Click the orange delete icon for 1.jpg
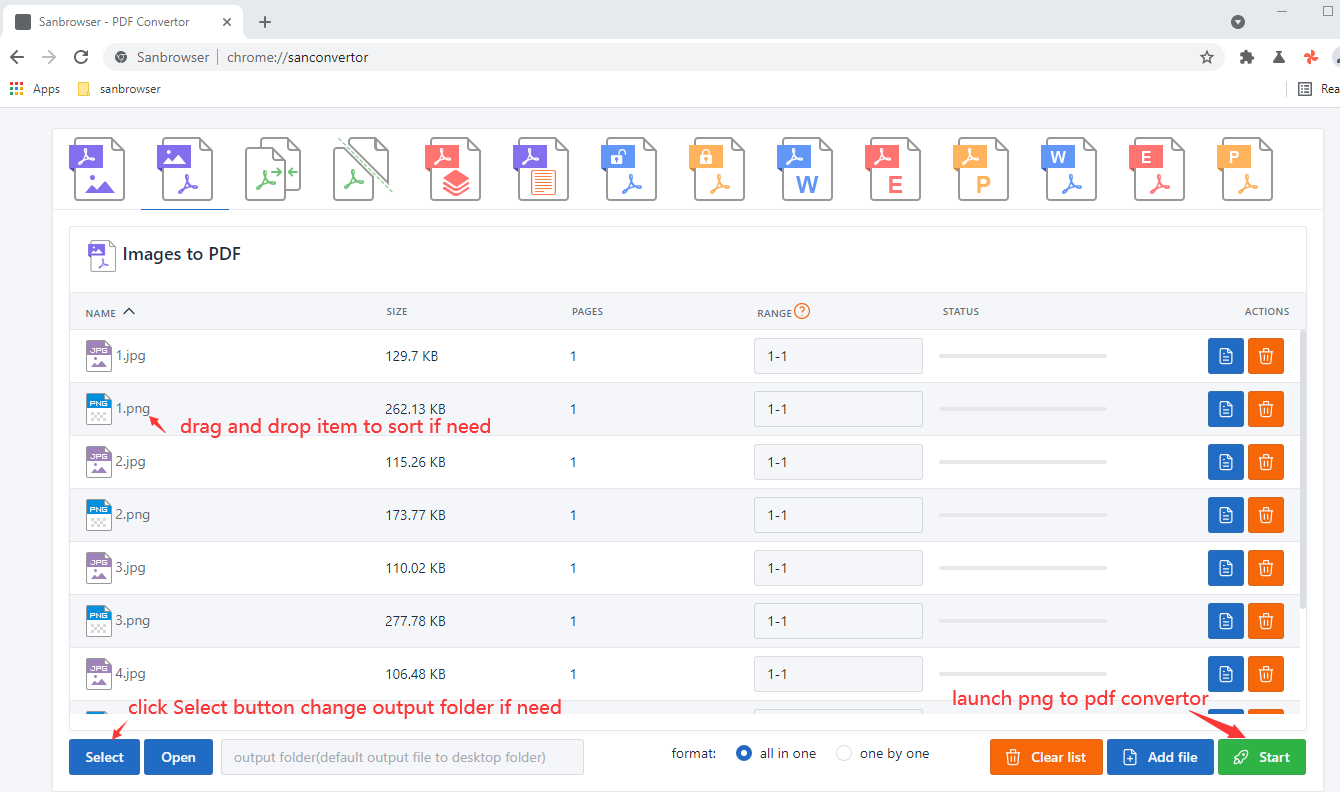 [x=1265, y=356]
